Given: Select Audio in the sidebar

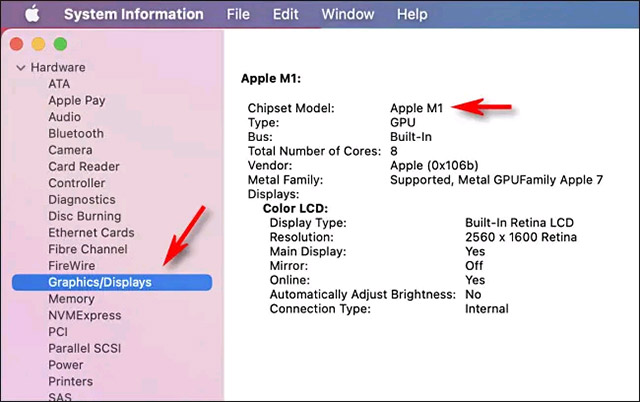Looking at the screenshot, I should click(x=64, y=117).
